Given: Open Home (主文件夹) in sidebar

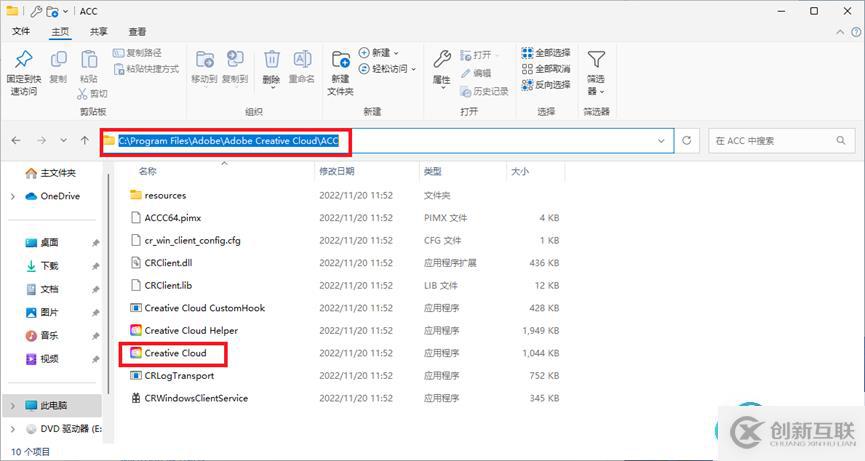Looking at the screenshot, I should 51,173.
